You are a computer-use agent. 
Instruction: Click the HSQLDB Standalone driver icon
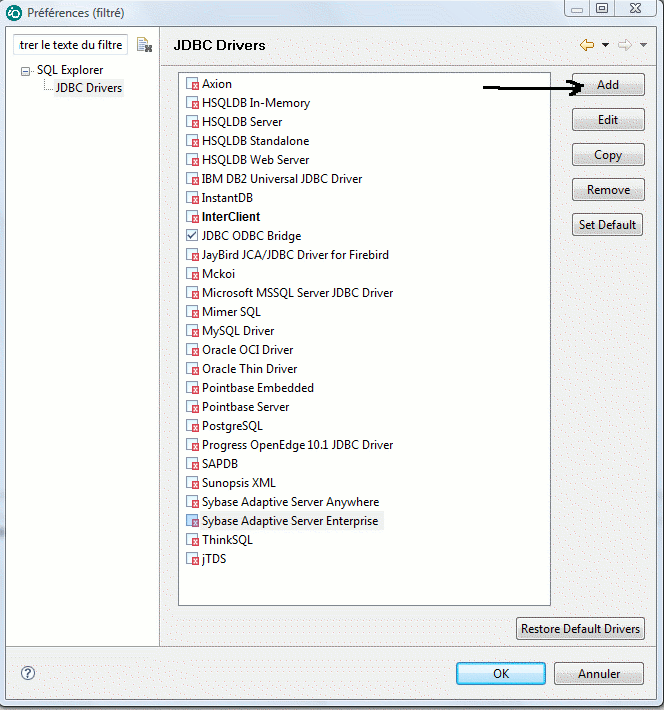coord(192,141)
